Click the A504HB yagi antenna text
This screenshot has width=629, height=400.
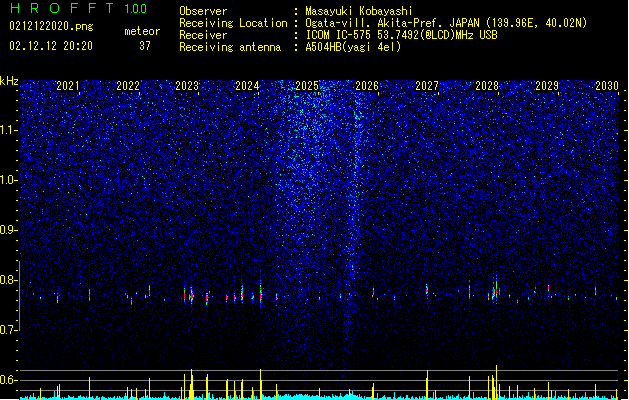(353, 47)
